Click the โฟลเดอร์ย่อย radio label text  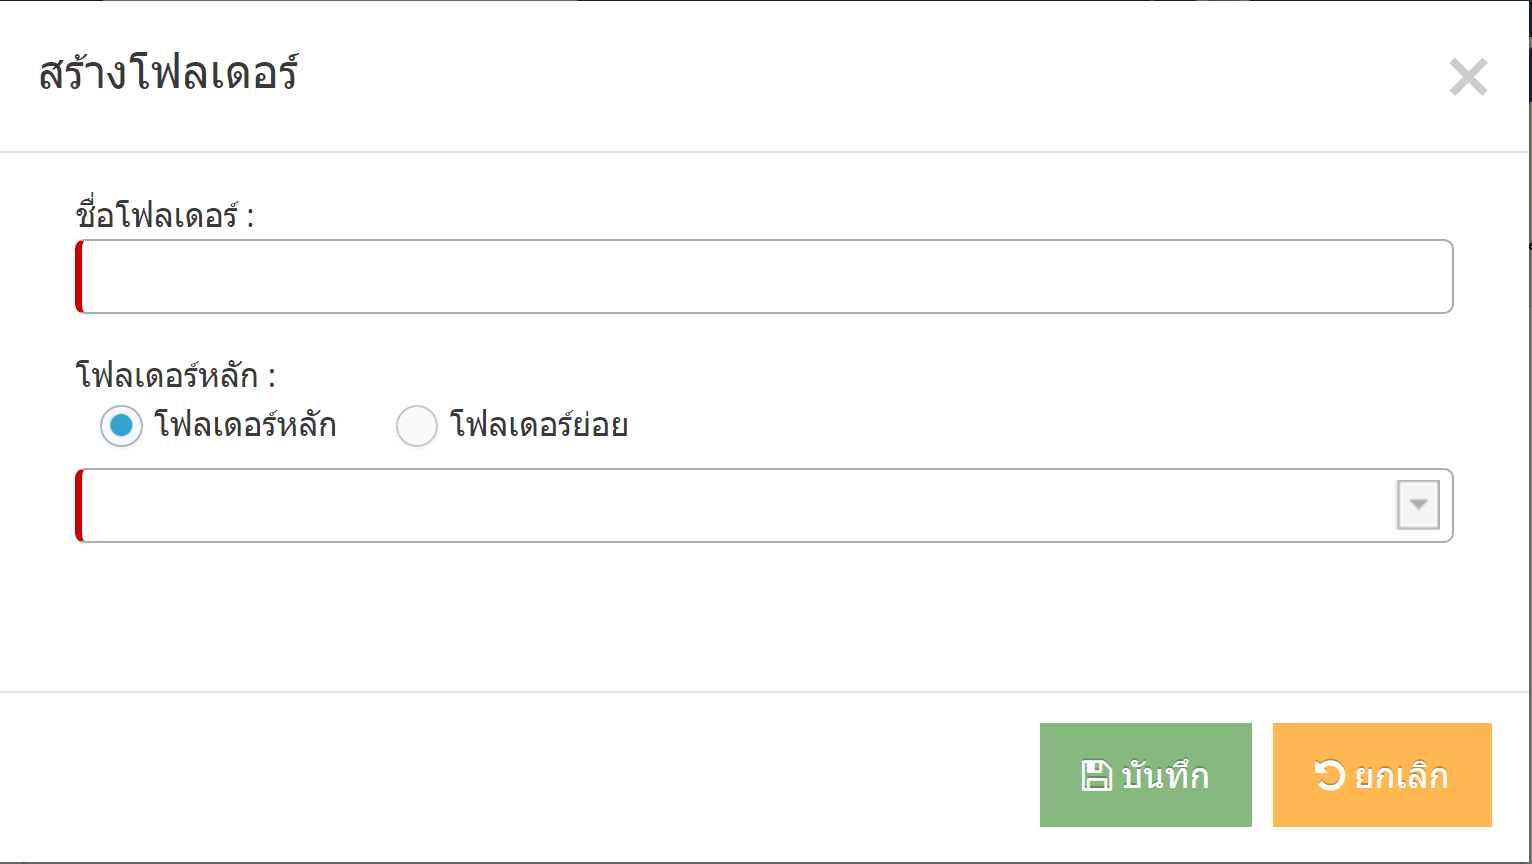539,425
